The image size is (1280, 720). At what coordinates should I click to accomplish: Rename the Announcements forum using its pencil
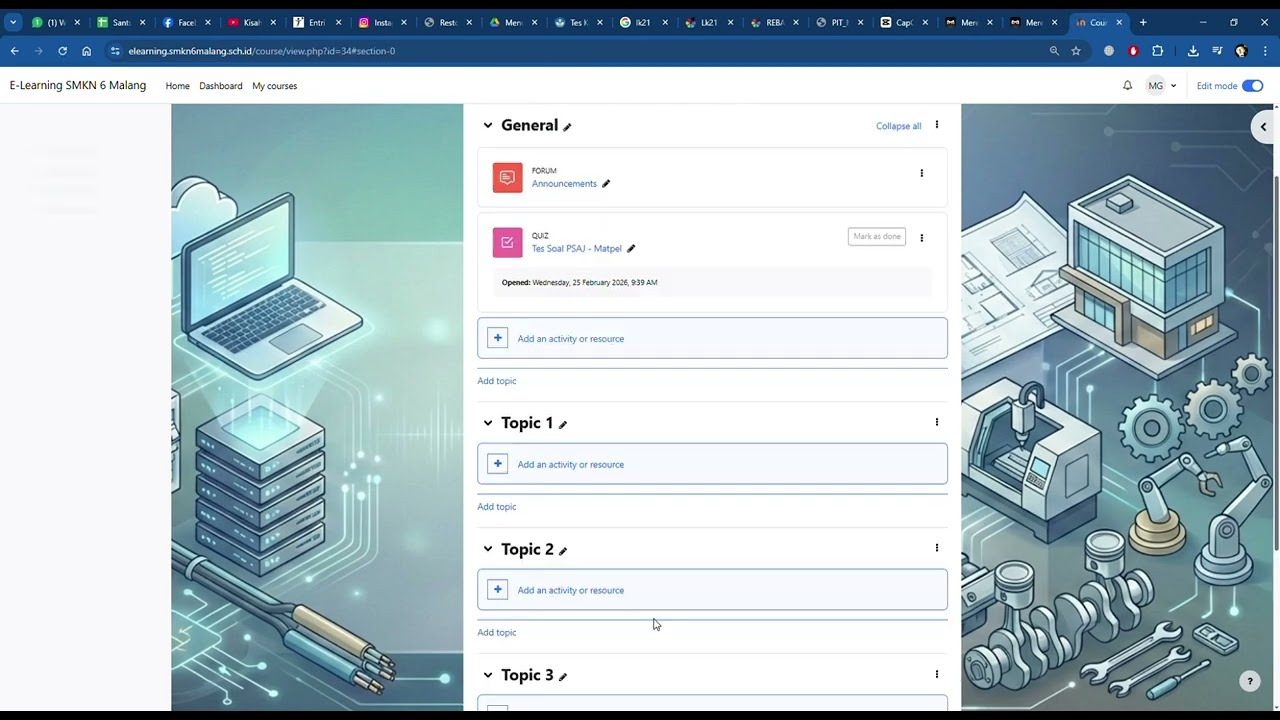pos(606,184)
